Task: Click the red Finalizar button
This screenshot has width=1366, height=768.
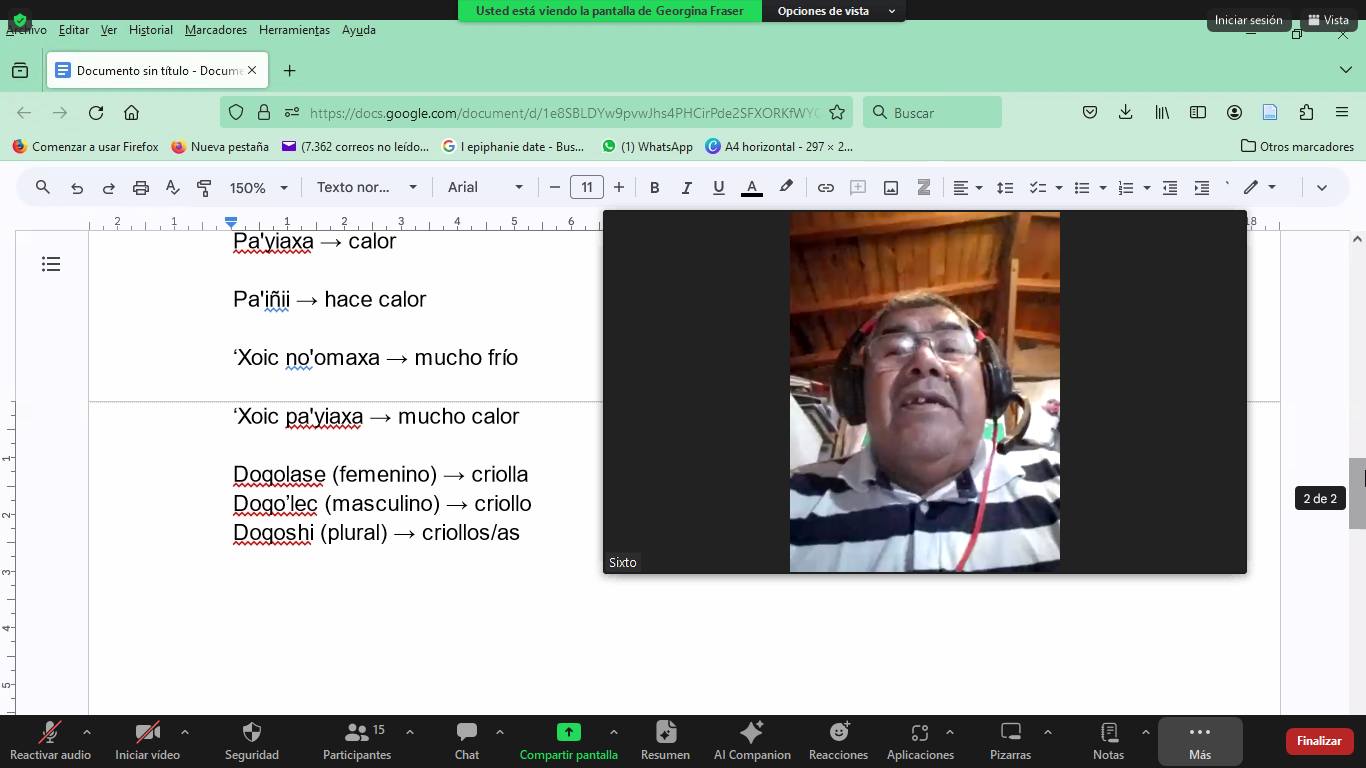Action: click(x=1318, y=741)
